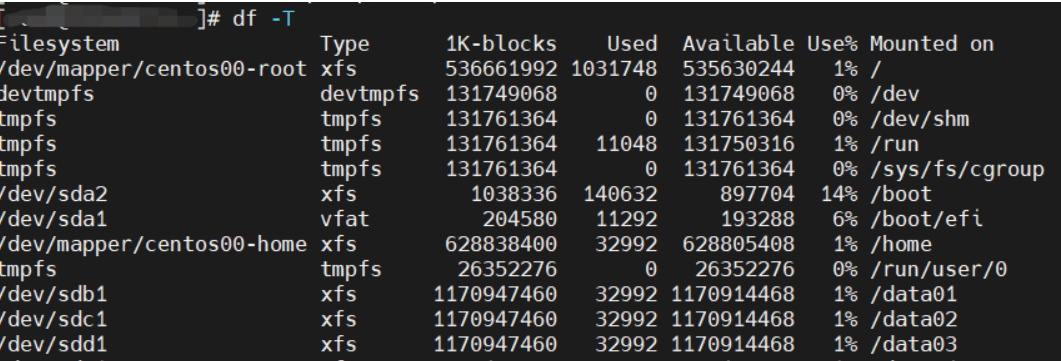Viewport: 1061px width, 361px height.
Task: Click the /dev/sdc1 device entry
Action: (53, 319)
